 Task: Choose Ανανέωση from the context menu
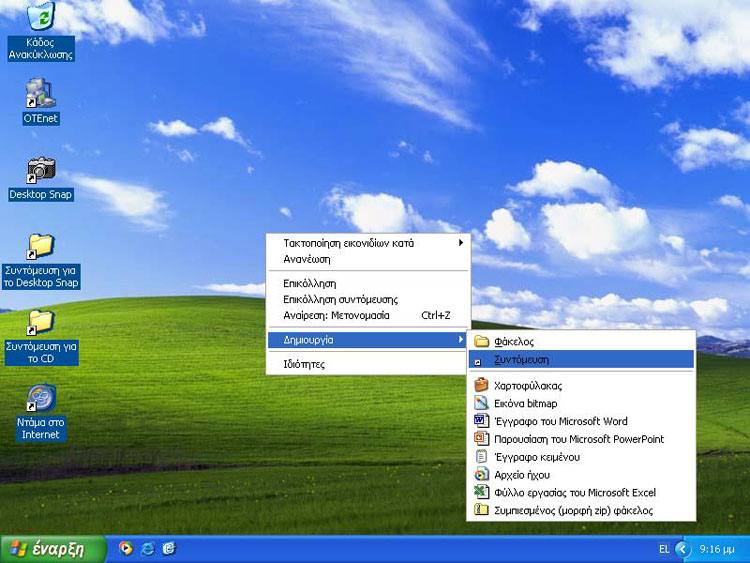point(368,259)
